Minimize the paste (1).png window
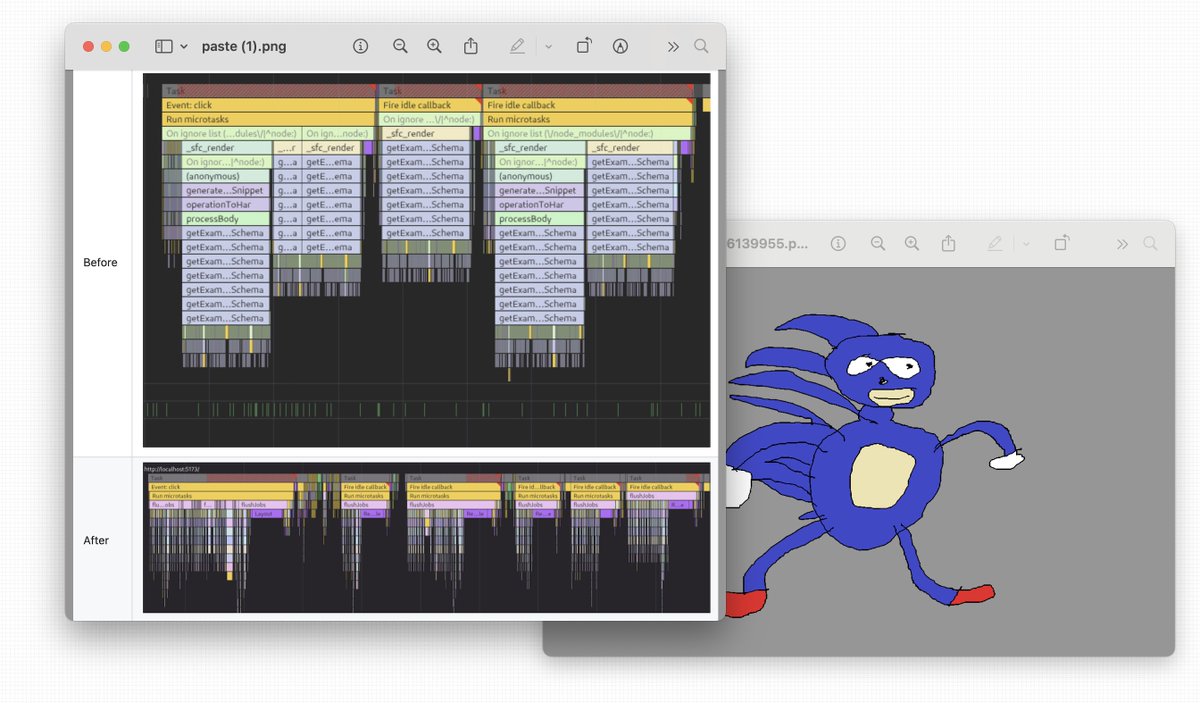 coord(106,47)
